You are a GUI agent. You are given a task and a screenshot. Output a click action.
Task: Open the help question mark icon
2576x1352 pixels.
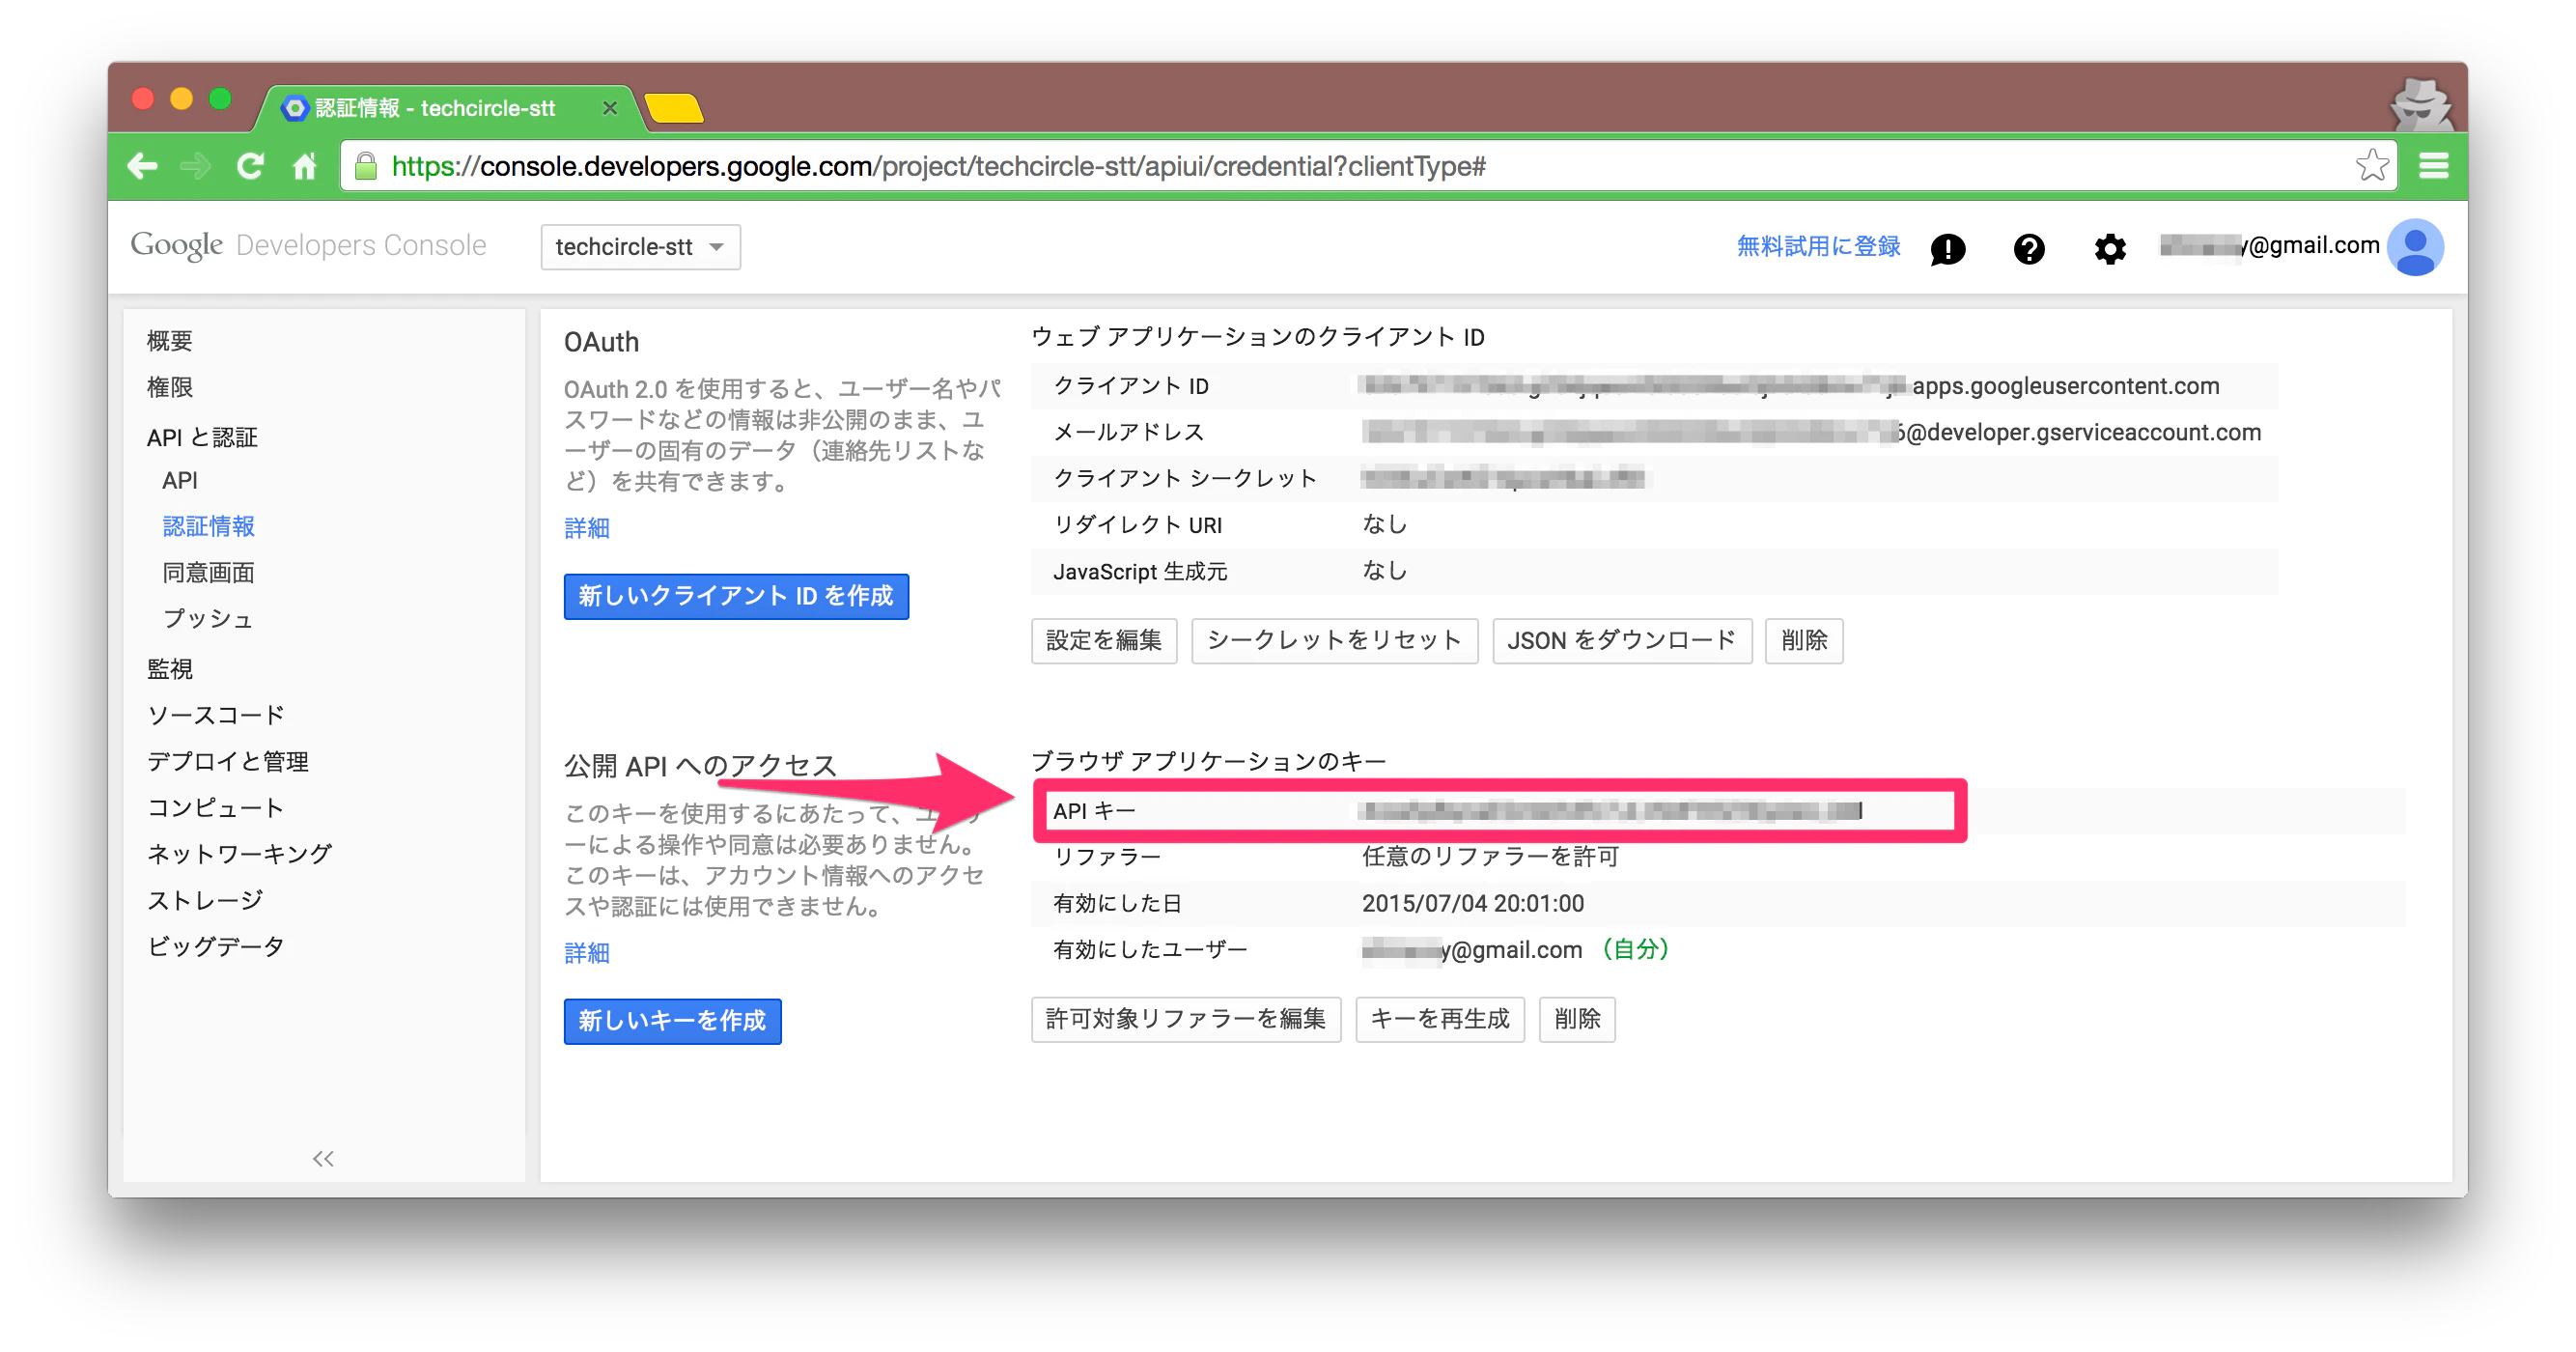2028,247
